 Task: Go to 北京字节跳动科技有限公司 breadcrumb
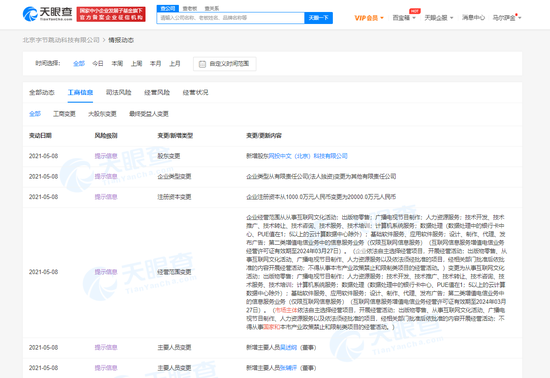click(x=61, y=40)
